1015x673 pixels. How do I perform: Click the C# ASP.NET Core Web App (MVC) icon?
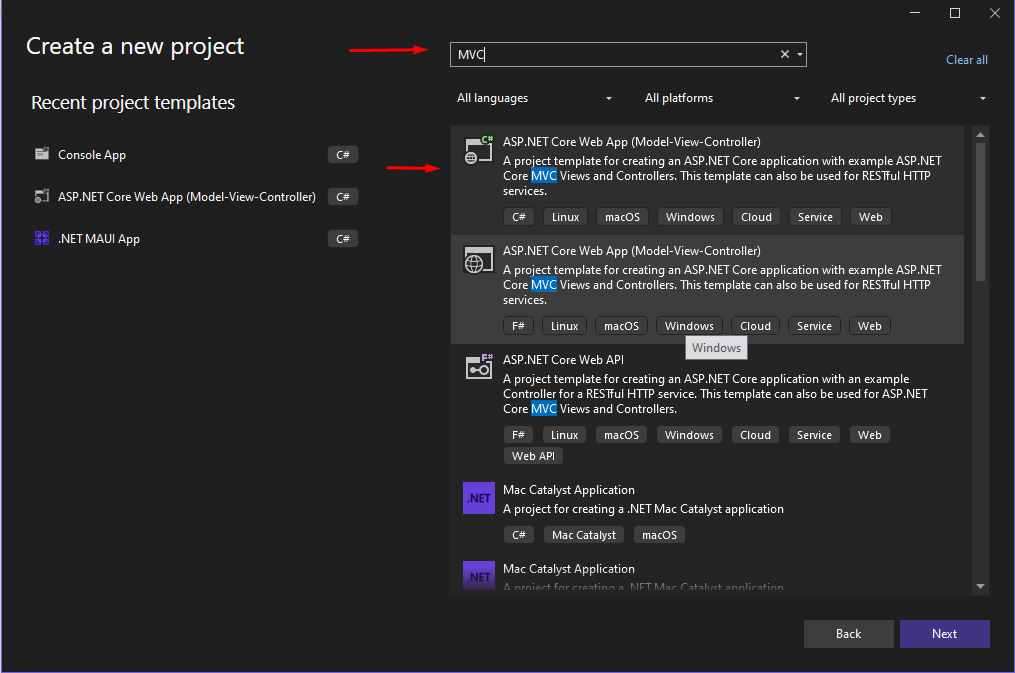tap(478, 149)
